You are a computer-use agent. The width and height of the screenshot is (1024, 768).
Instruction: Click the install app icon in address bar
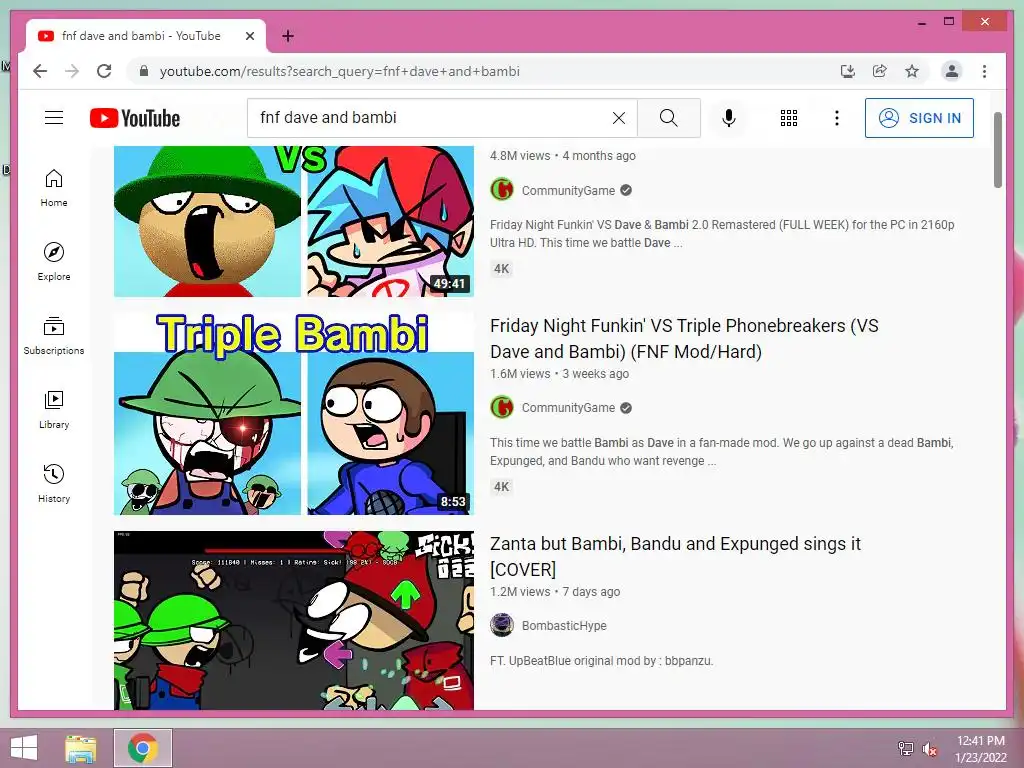click(848, 71)
